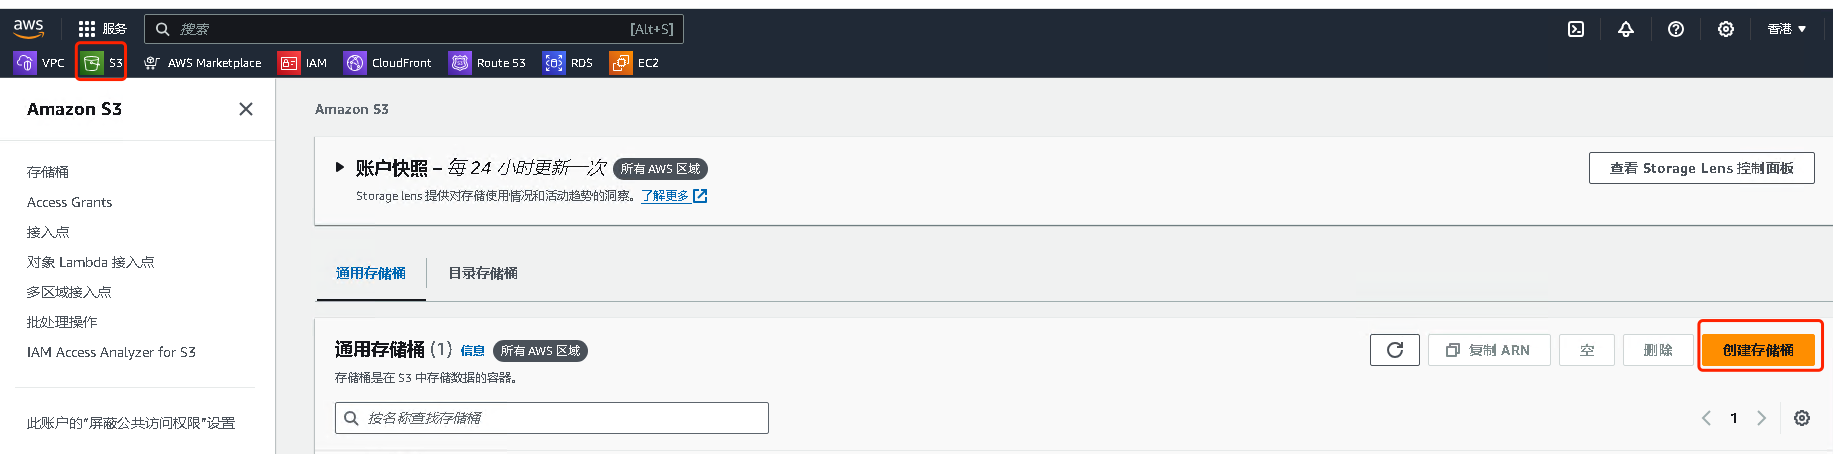The width and height of the screenshot is (1833, 454).
Task: Open bucket table preferences gear
Action: (1802, 418)
